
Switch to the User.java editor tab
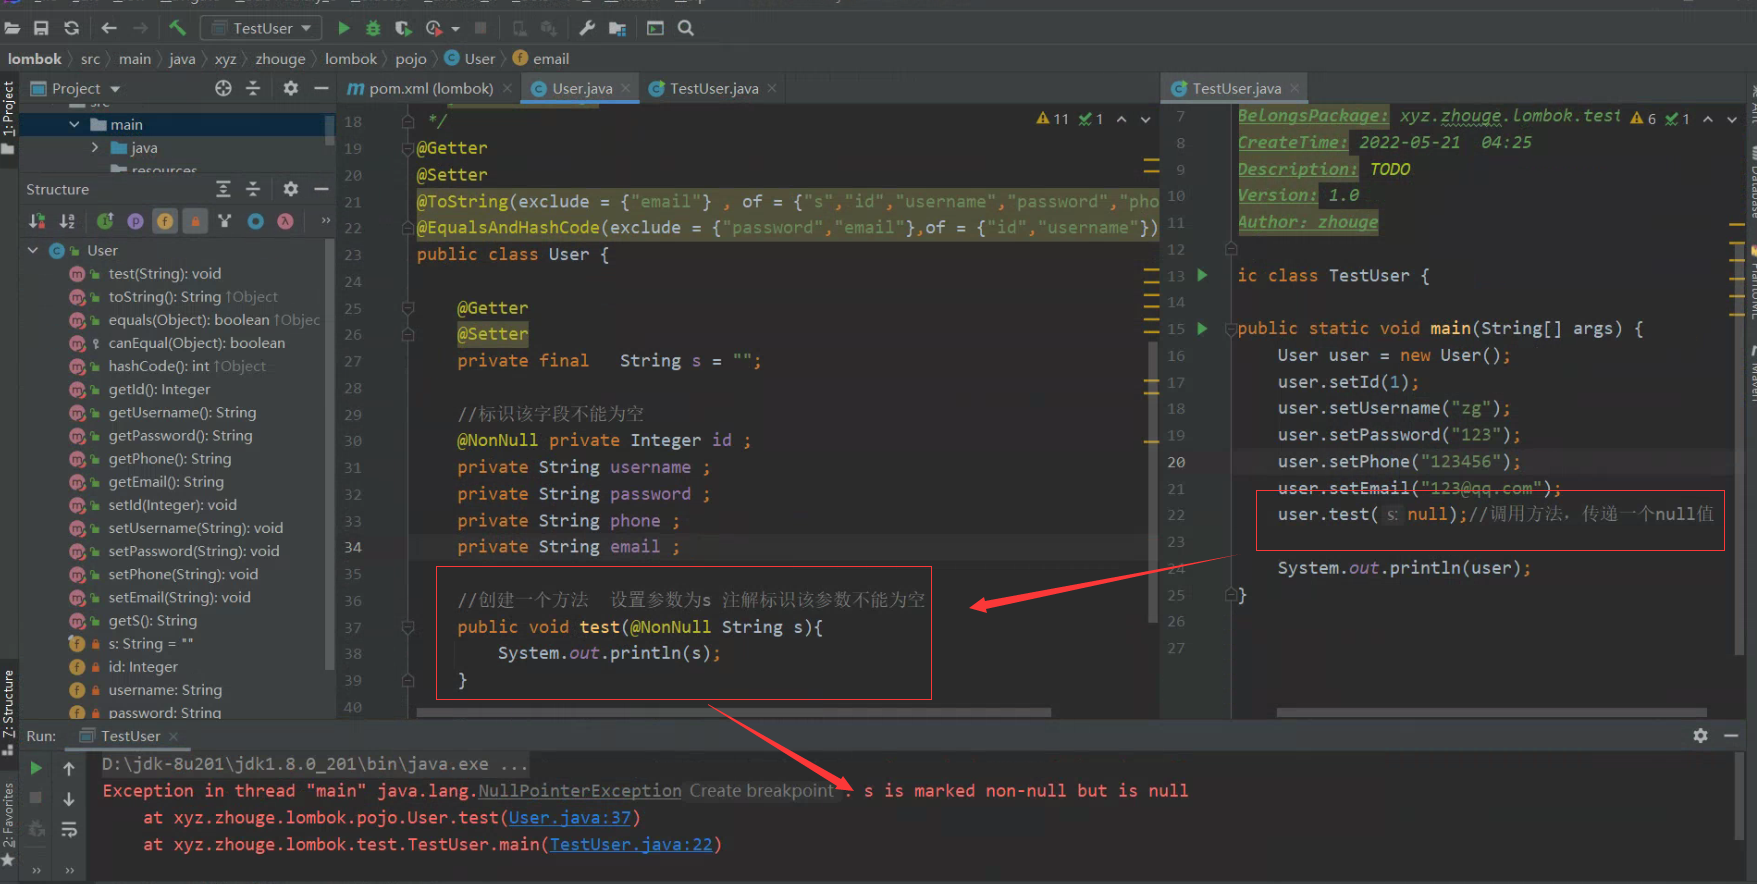pos(582,88)
